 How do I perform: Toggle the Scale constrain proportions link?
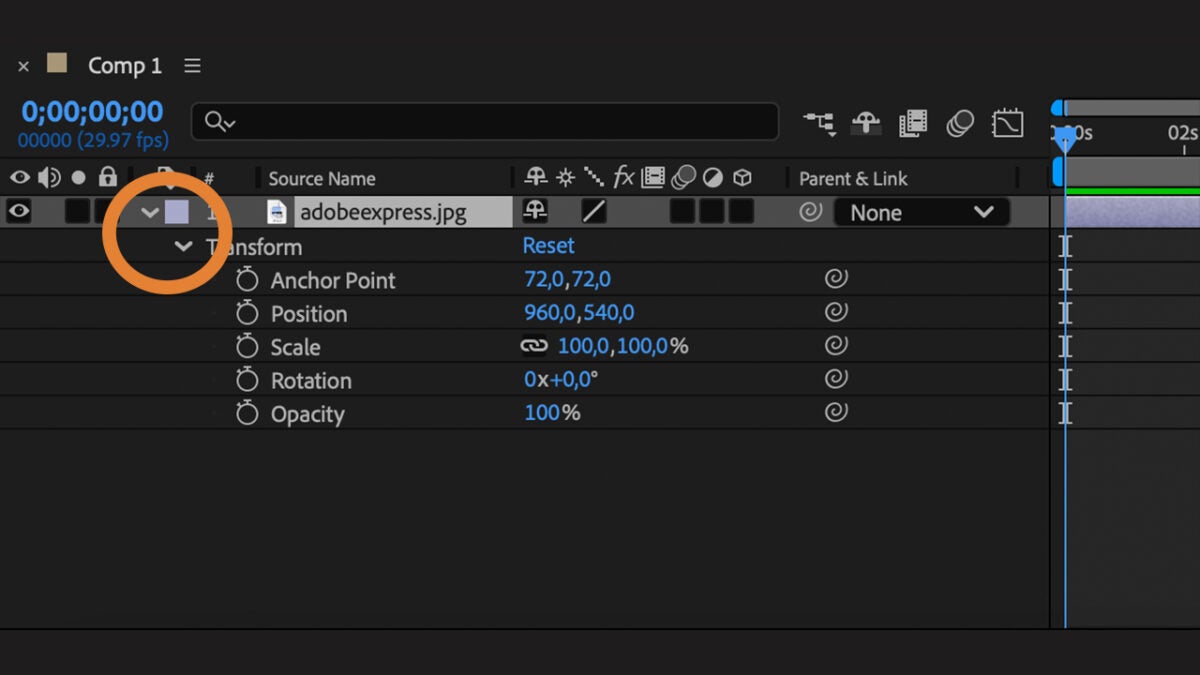pos(535,346)
